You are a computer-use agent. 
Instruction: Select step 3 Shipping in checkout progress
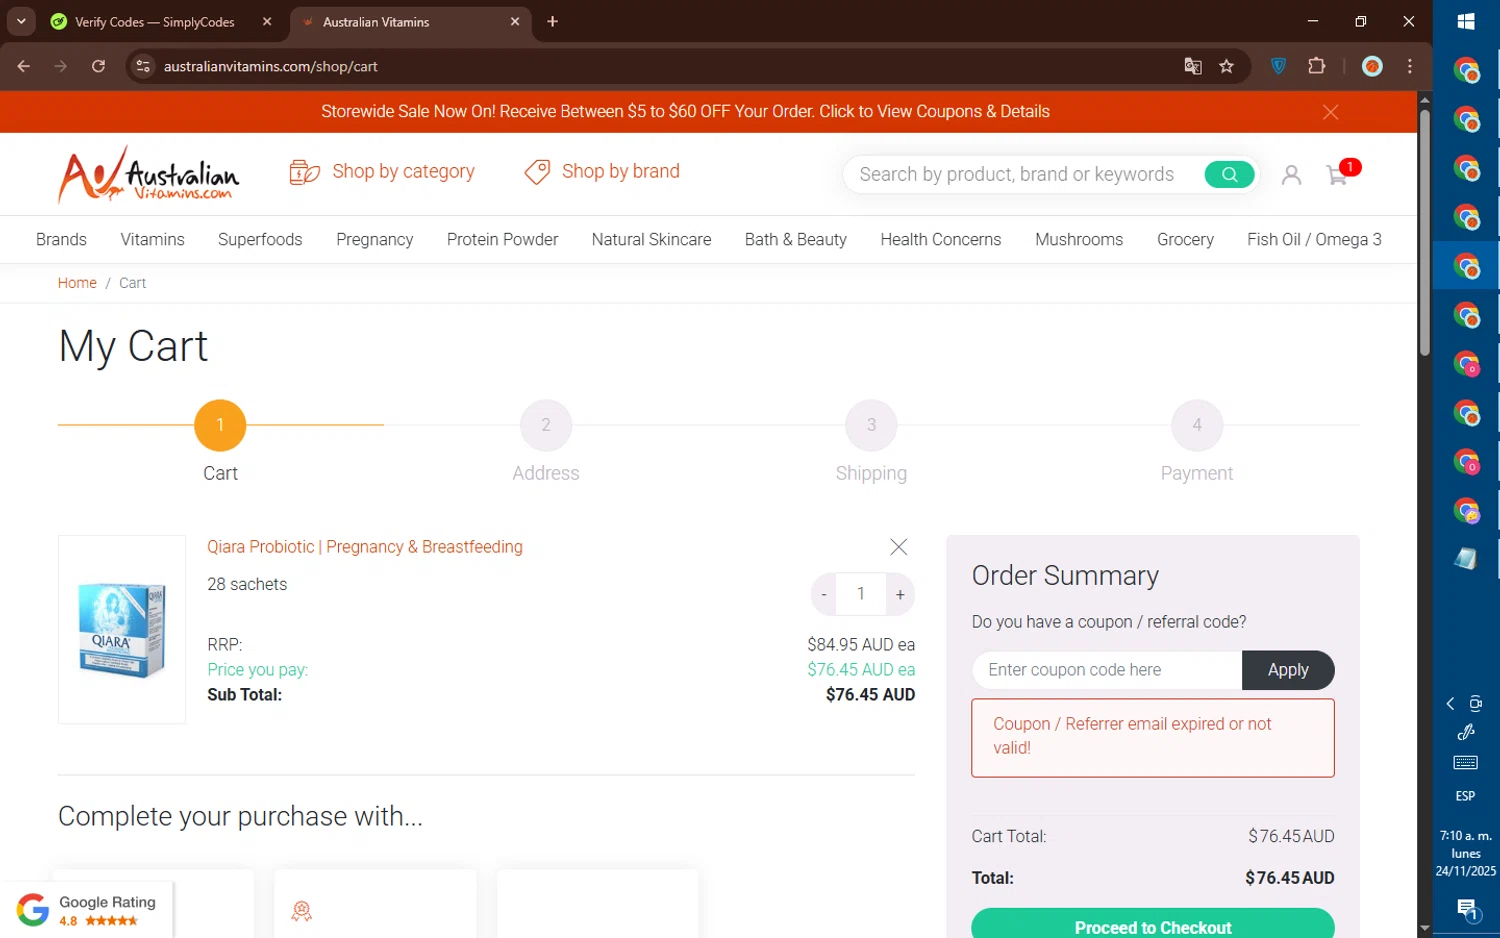click(871, 425)
